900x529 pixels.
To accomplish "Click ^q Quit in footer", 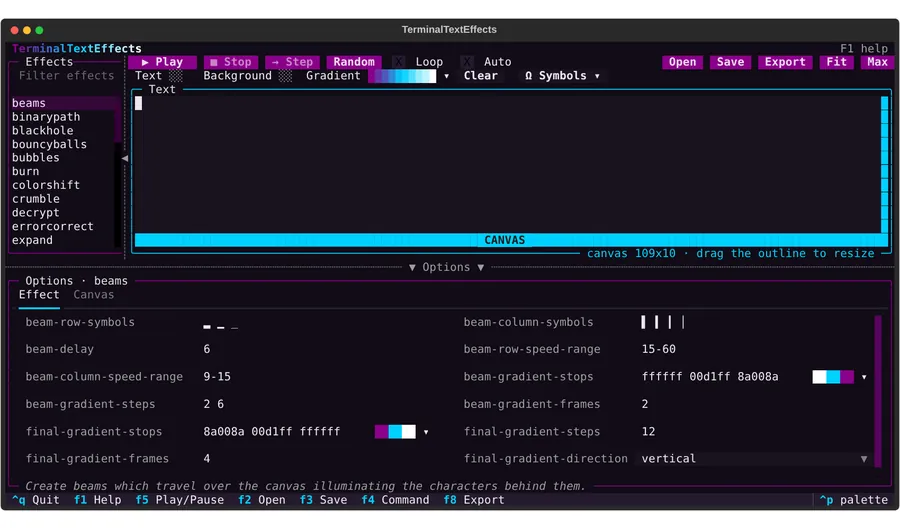I will click(36, 500).
